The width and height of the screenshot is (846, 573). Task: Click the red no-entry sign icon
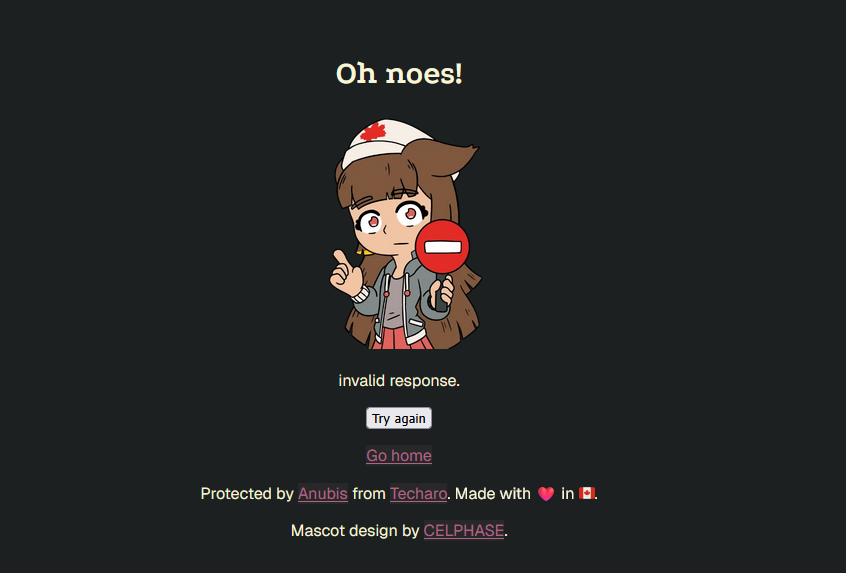442,247
